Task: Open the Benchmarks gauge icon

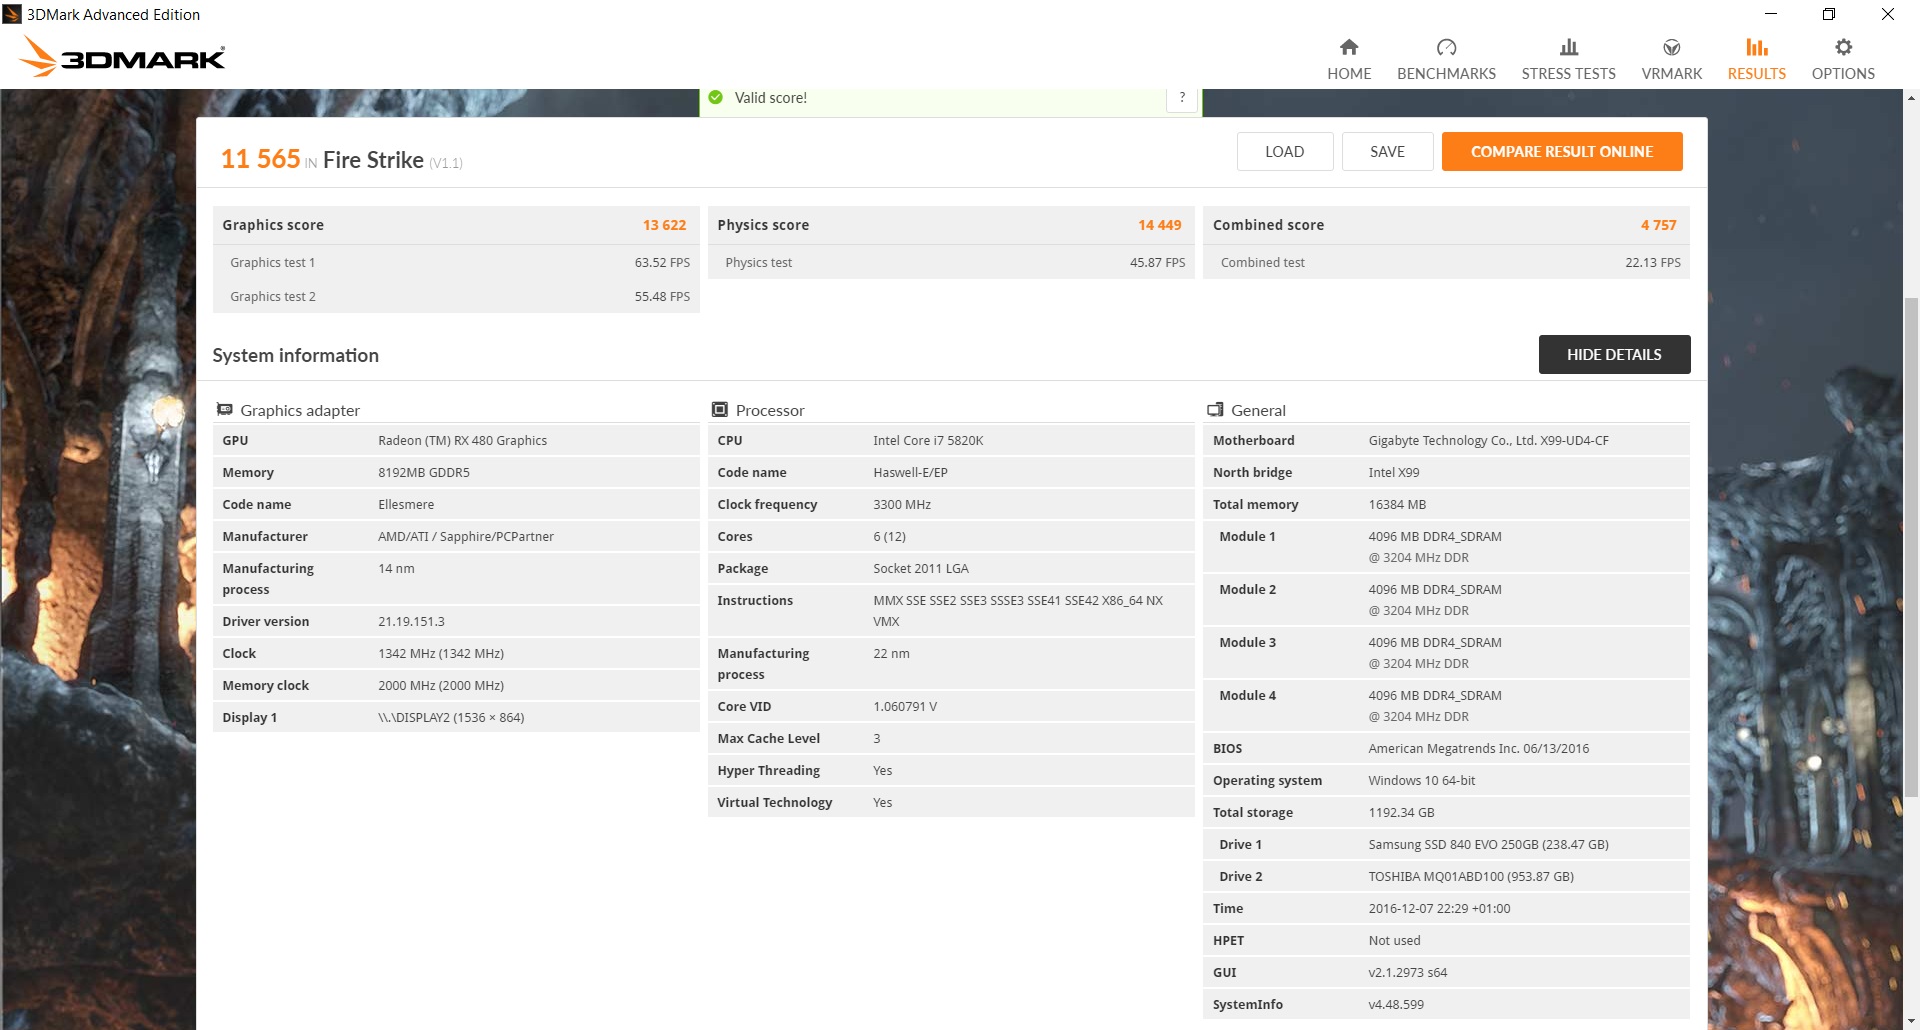Action: [1446, 47]
